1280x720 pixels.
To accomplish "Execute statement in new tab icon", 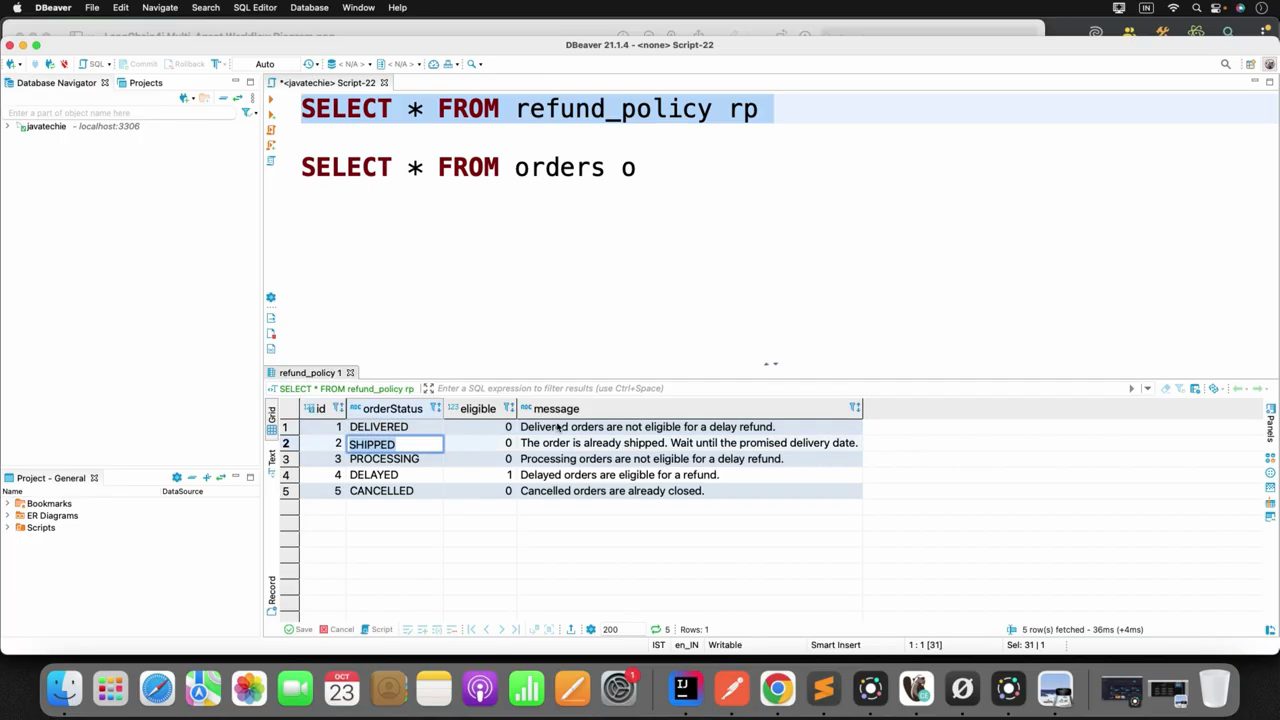I will (x=271, y=115).
